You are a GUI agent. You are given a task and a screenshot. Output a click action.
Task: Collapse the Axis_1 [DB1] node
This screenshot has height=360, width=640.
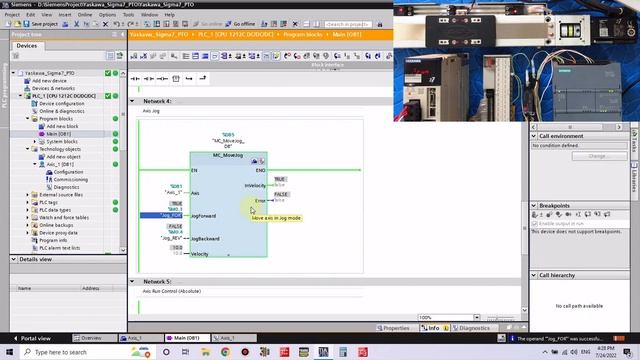pos(35,164)
